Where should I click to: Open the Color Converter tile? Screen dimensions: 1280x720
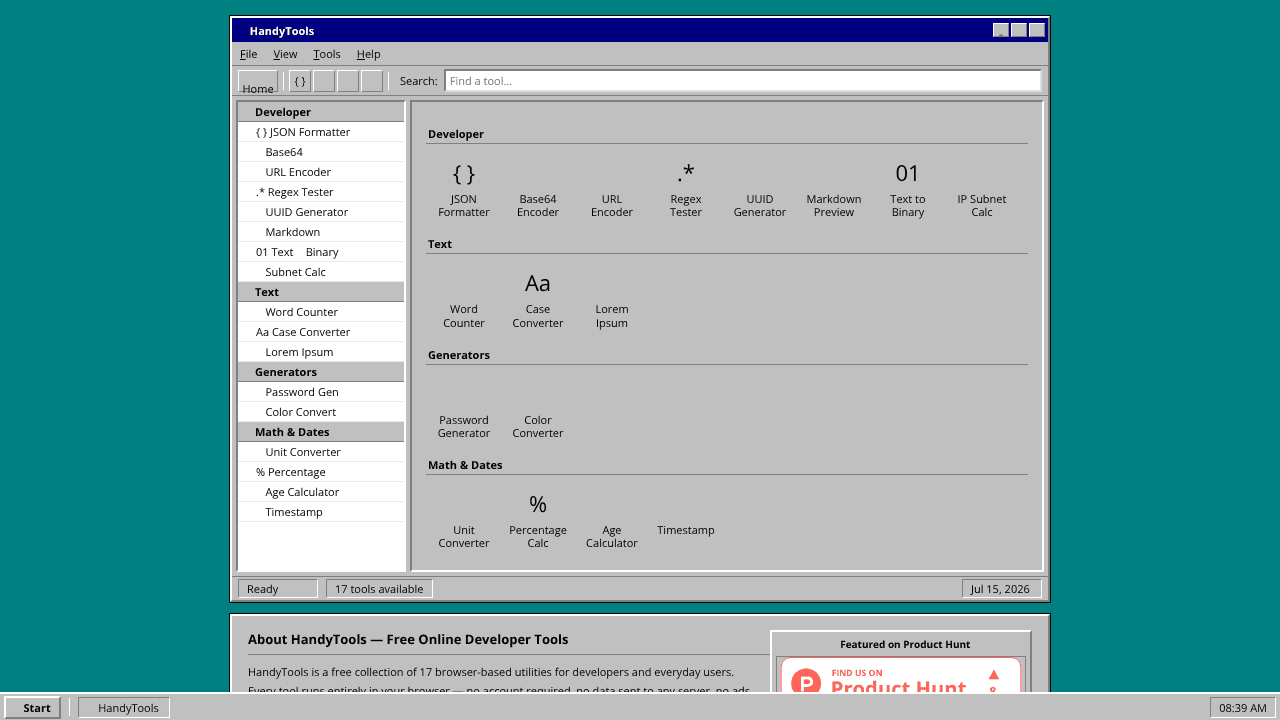click(x=538, y=409)
